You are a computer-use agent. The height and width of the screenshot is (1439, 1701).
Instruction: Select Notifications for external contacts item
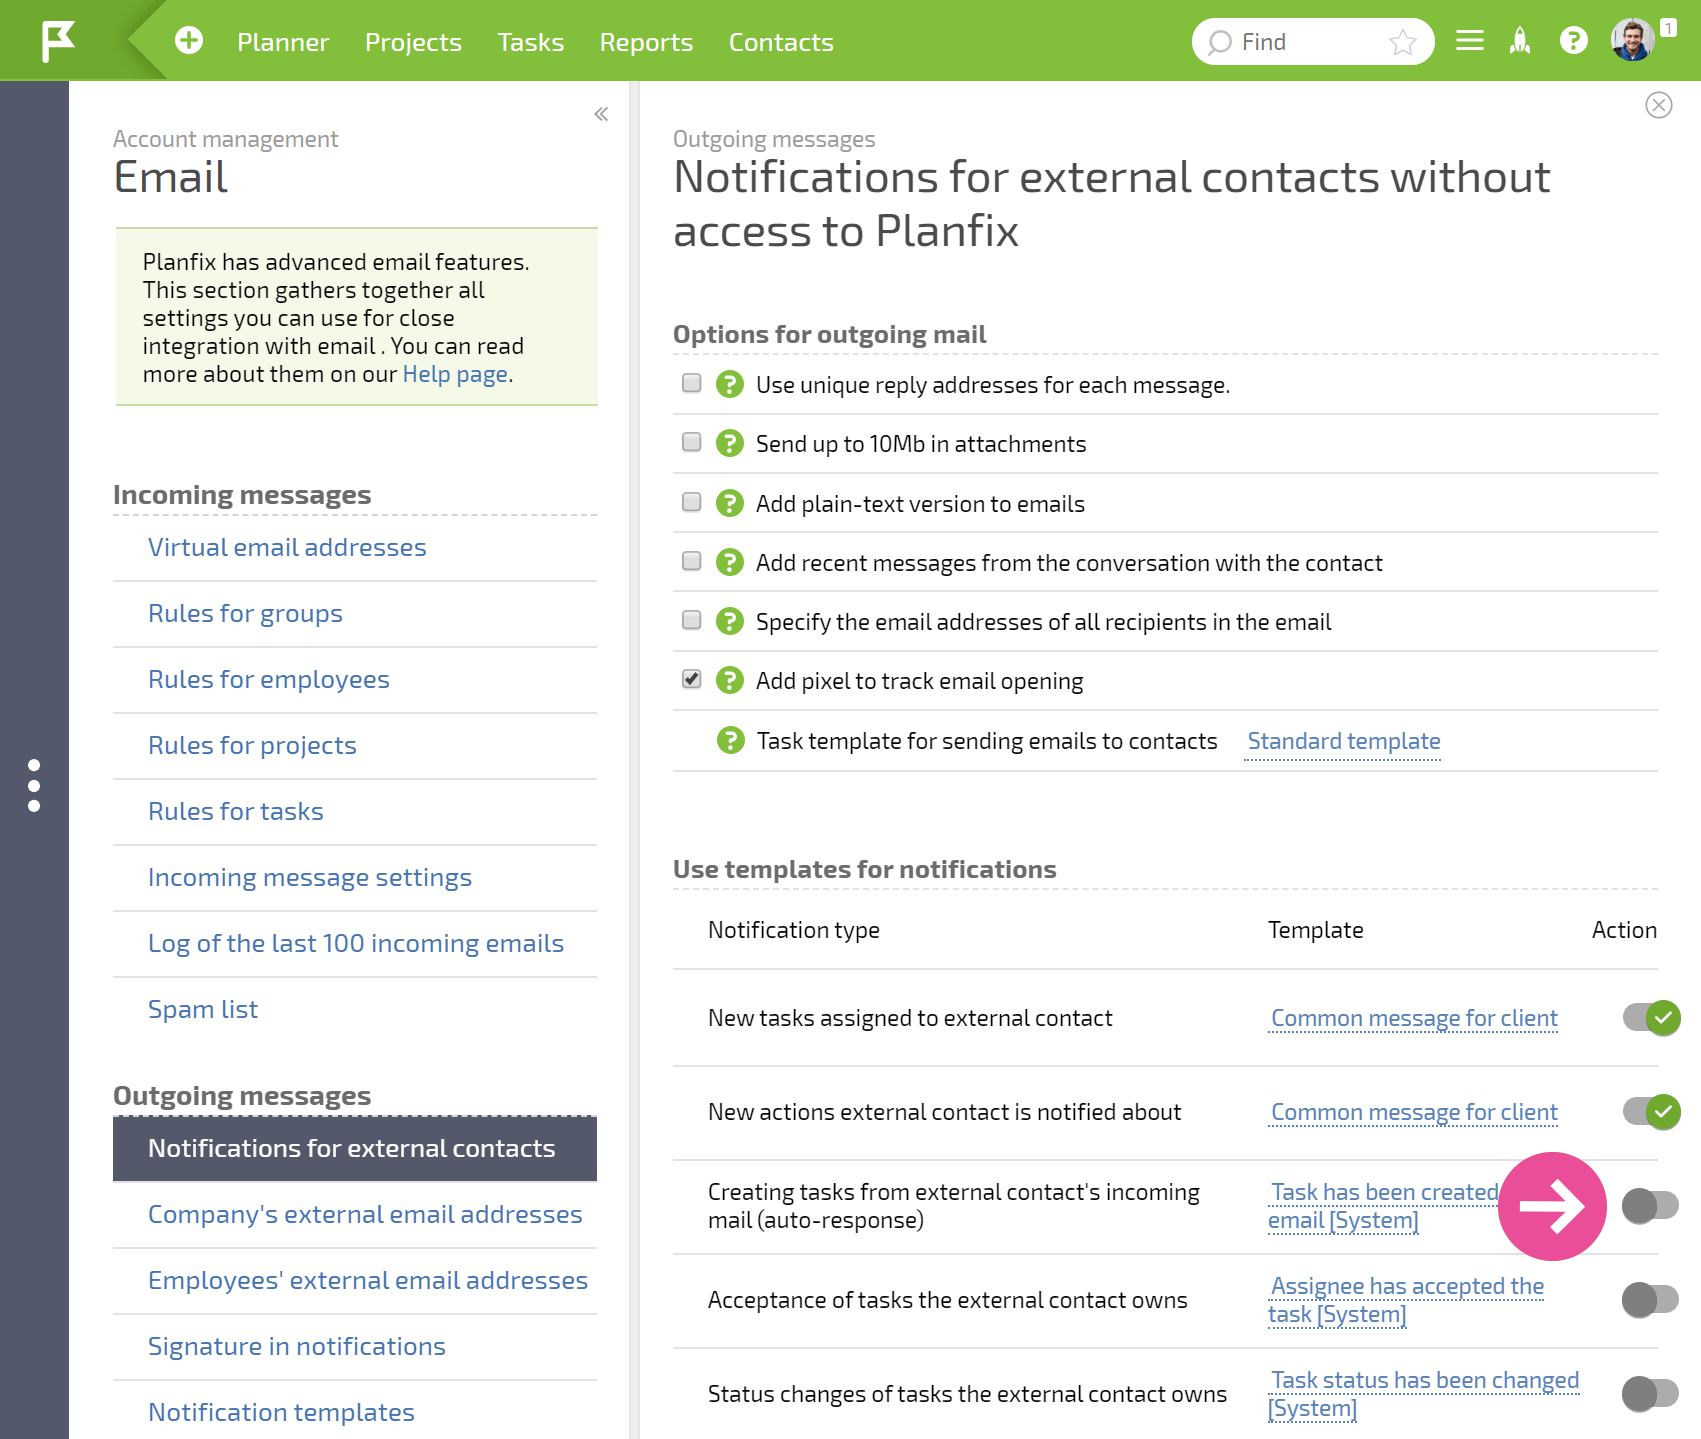pyautogui.click(x=355, y=1148)
